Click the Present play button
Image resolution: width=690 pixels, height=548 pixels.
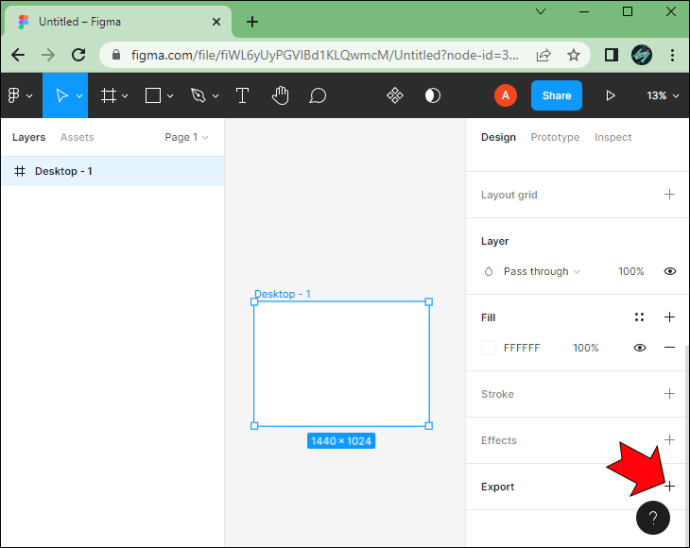(610, 96)
